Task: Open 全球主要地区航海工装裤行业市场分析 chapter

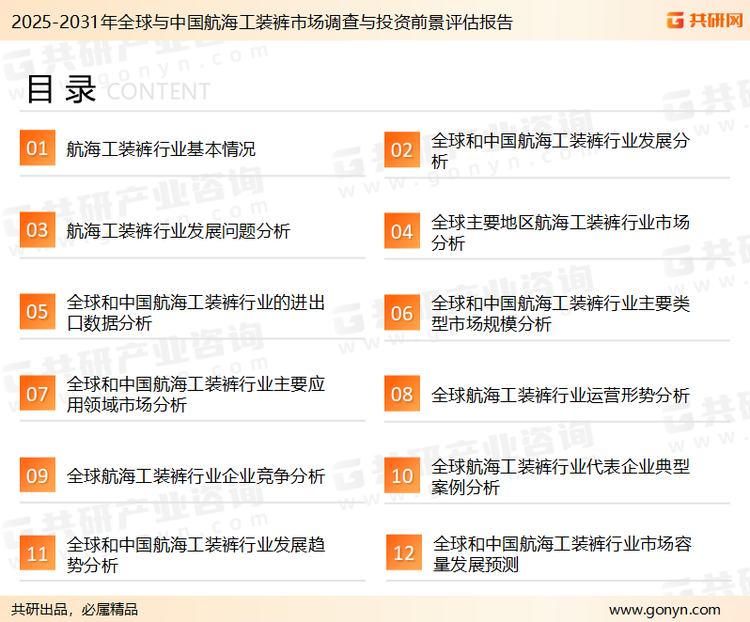Action: click(560, 232)
